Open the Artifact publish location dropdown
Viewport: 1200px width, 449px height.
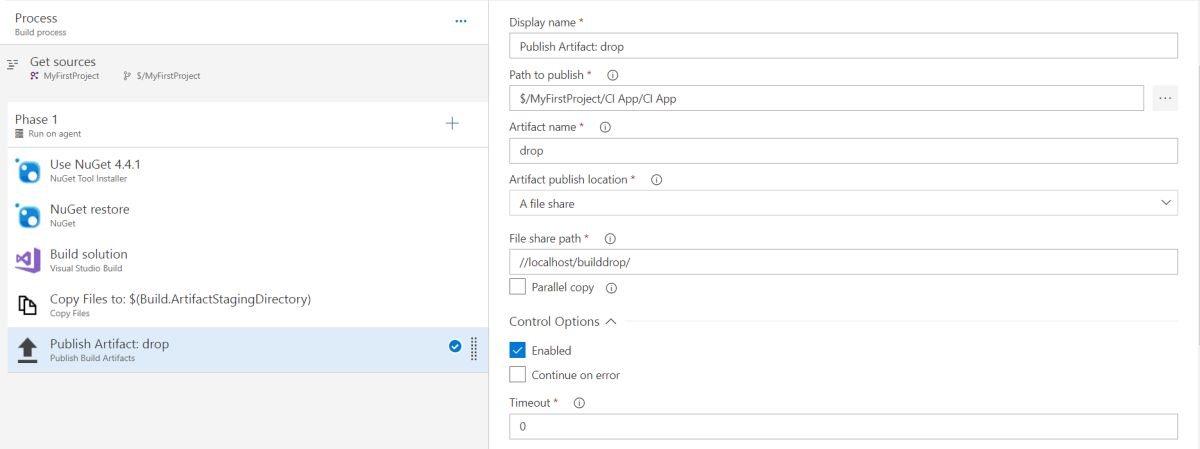(843, 203)
